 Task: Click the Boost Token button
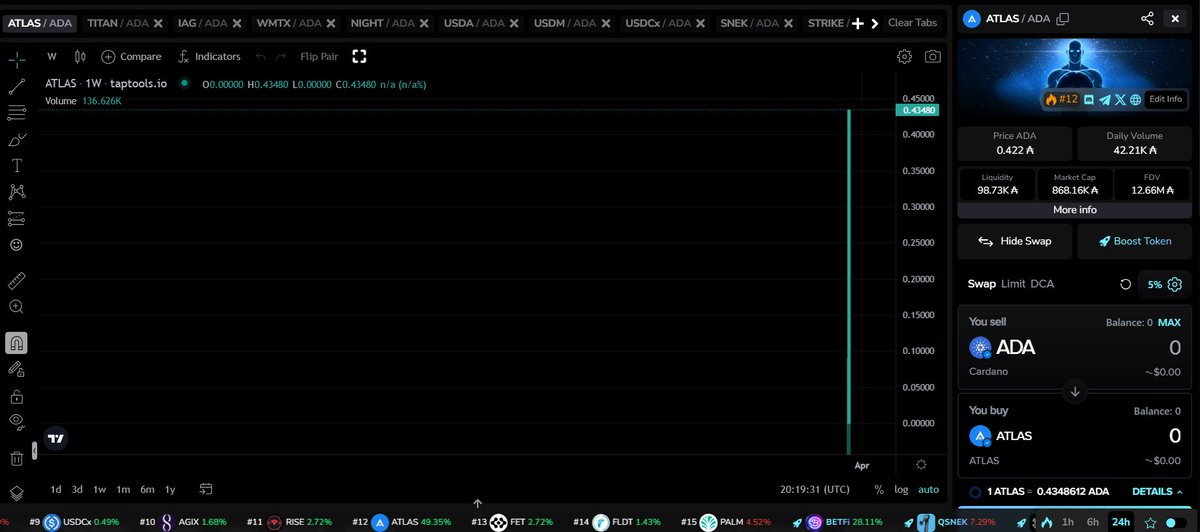1135,241
